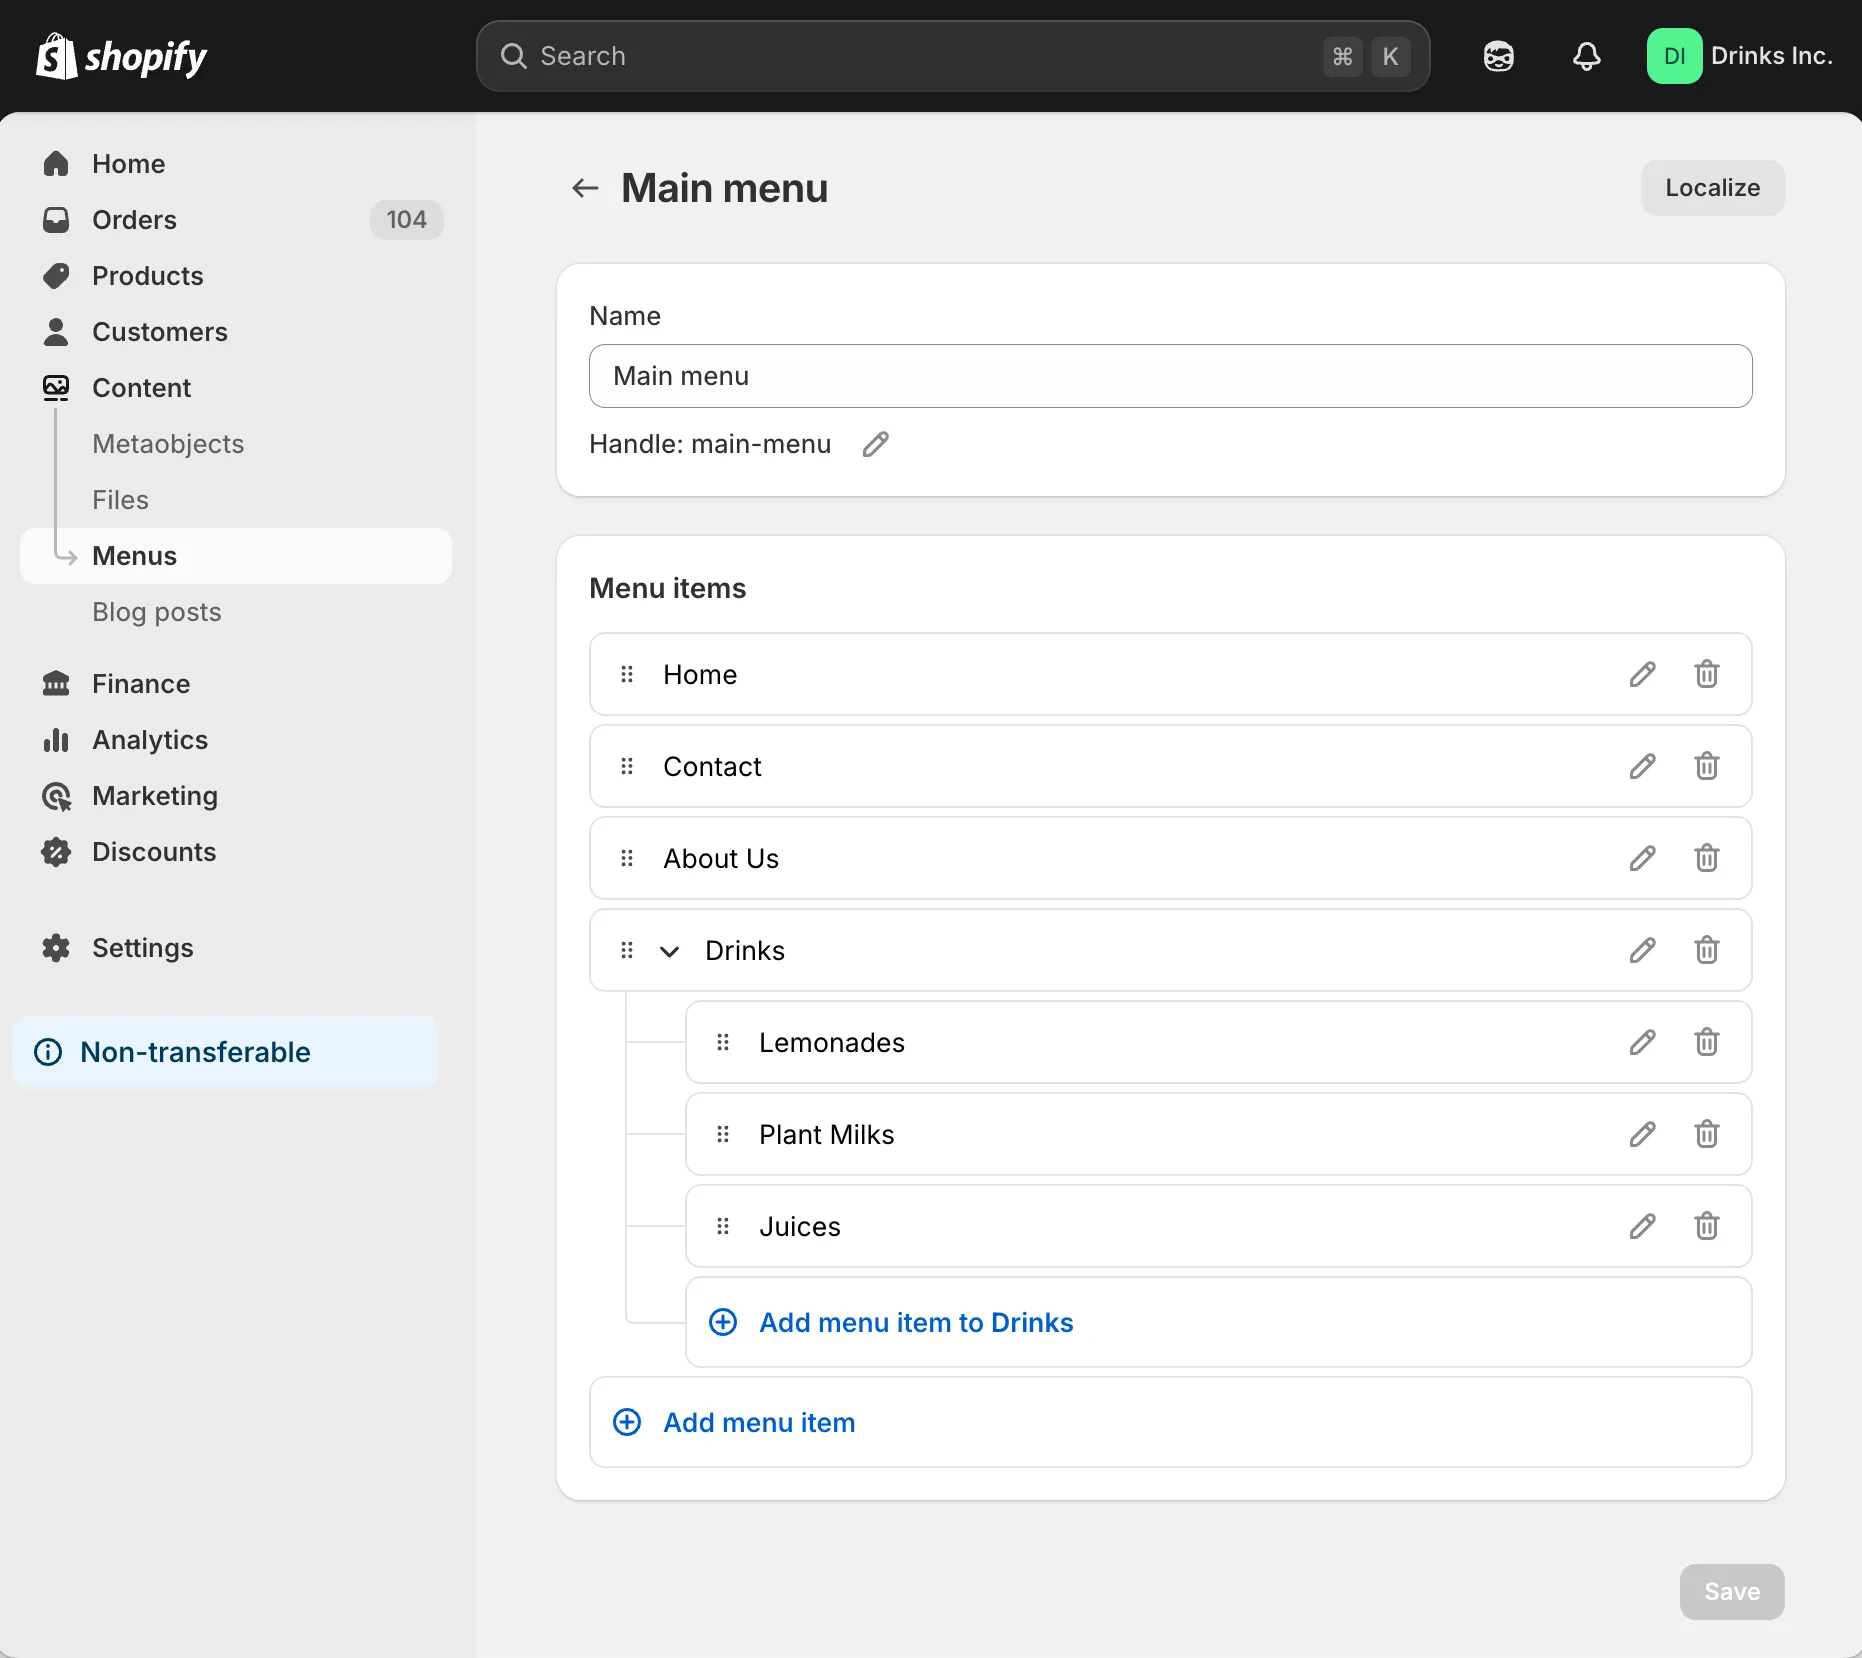Select Orders in the sidebar
Screen dimensions: 1862x1658
134,220
